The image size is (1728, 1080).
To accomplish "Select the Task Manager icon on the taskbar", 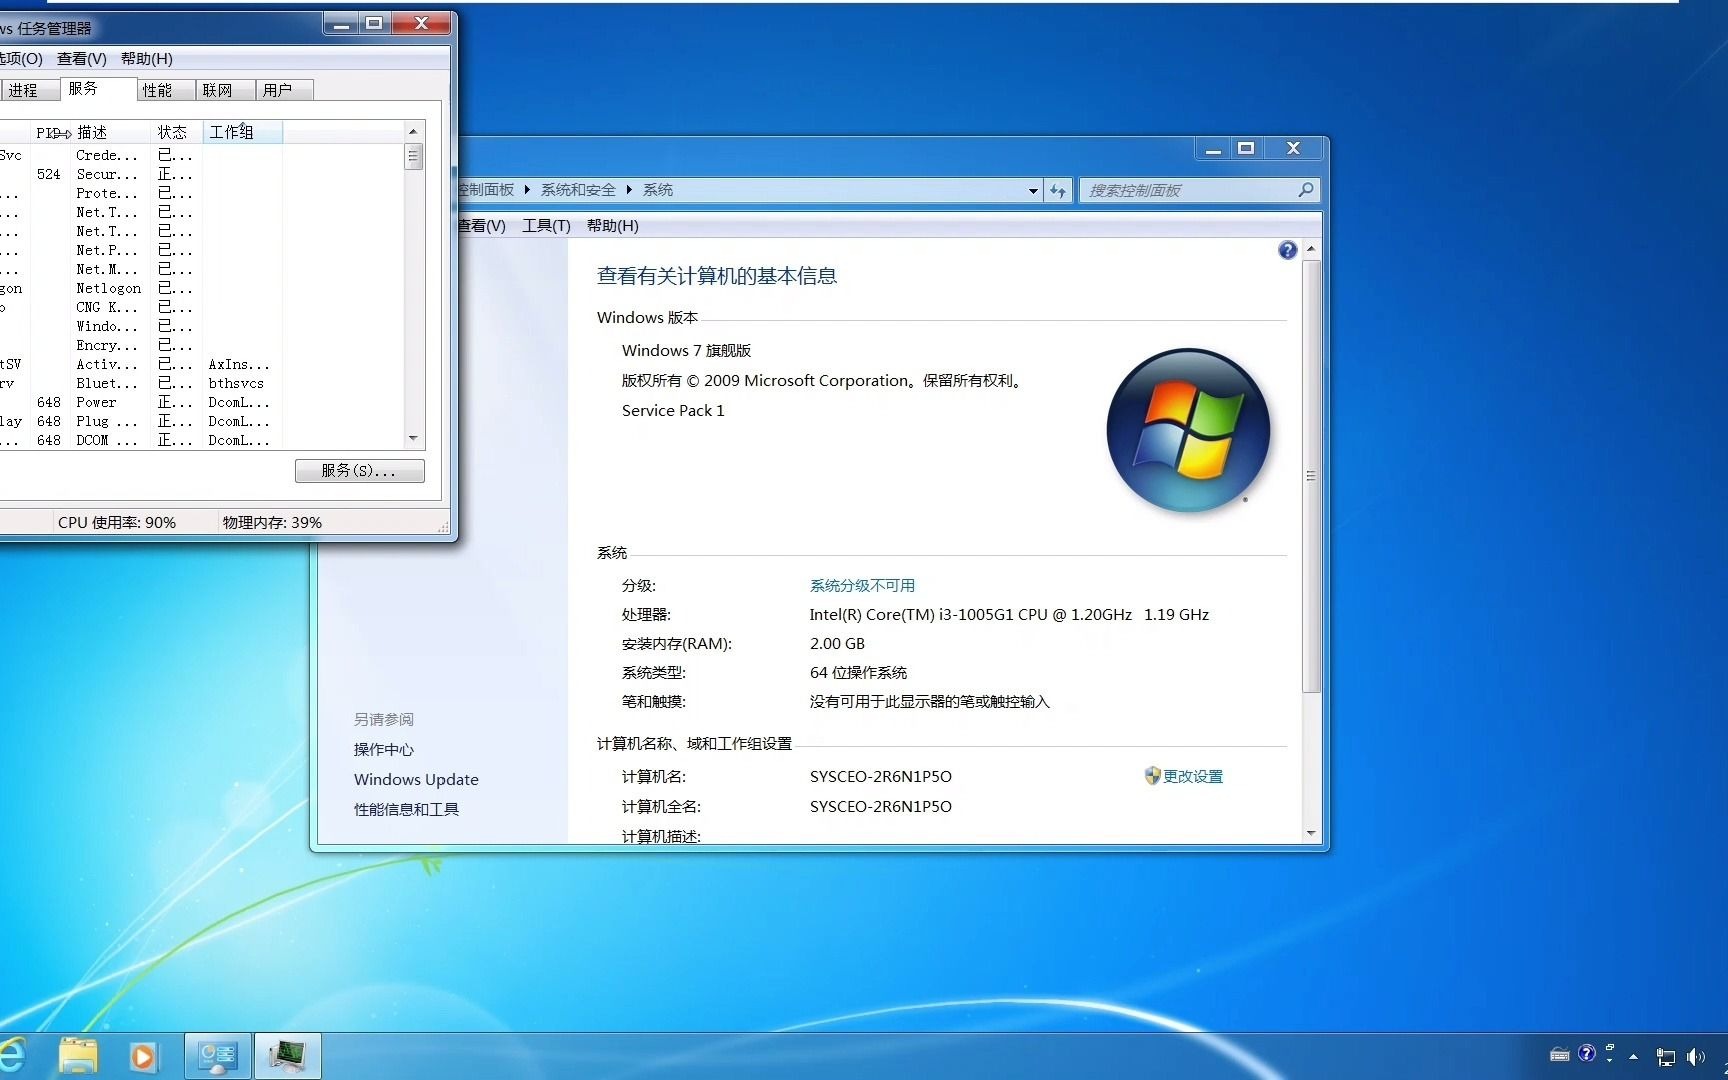I will click(x=288, y=1055).
